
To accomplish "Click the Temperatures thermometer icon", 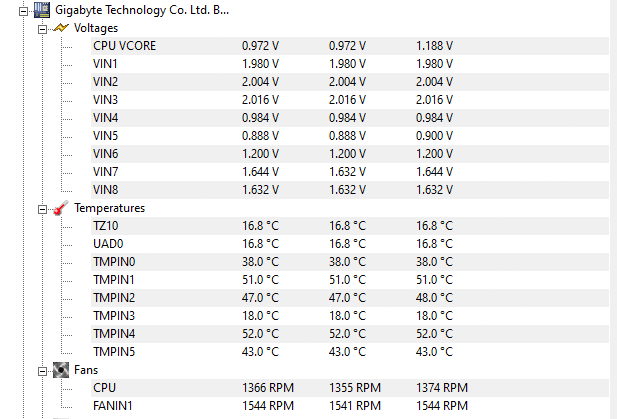I will tap(61, 208).
